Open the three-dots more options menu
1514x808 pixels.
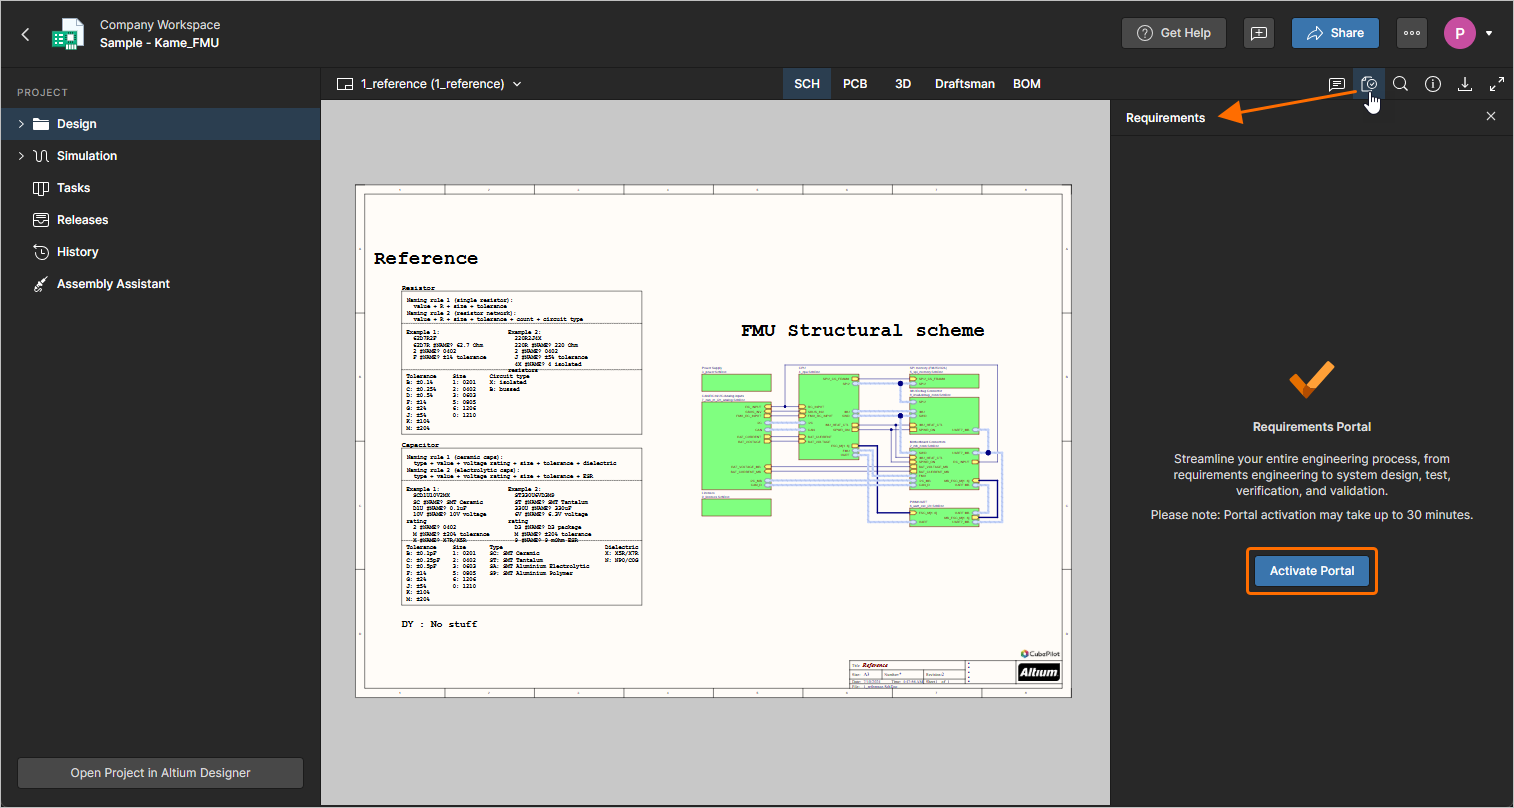(x=1412, y=33)
